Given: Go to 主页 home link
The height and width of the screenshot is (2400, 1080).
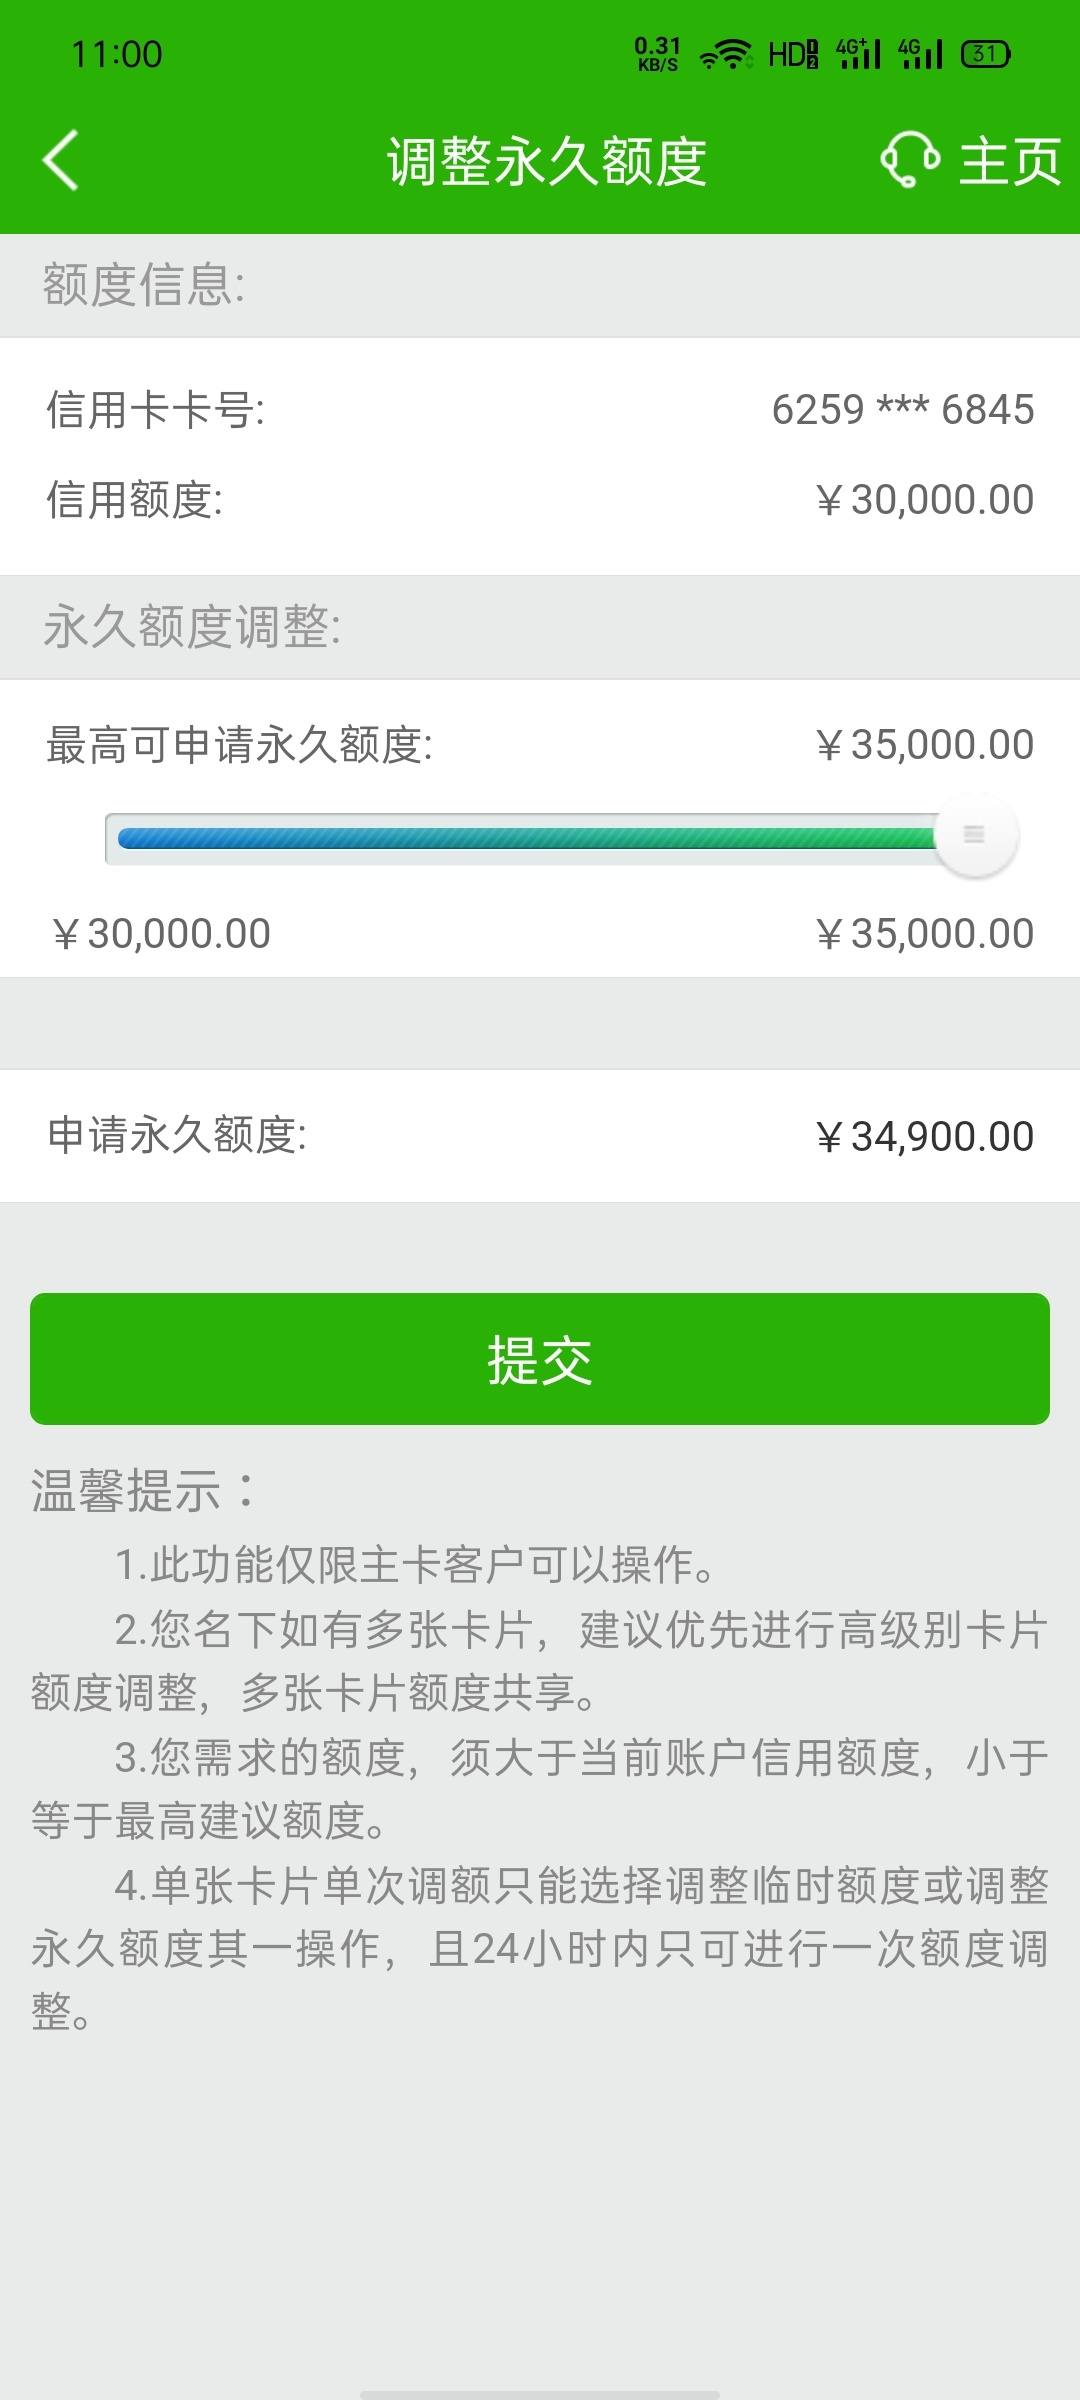Looking at the screenshot, I should click(x=1010, y=161).
